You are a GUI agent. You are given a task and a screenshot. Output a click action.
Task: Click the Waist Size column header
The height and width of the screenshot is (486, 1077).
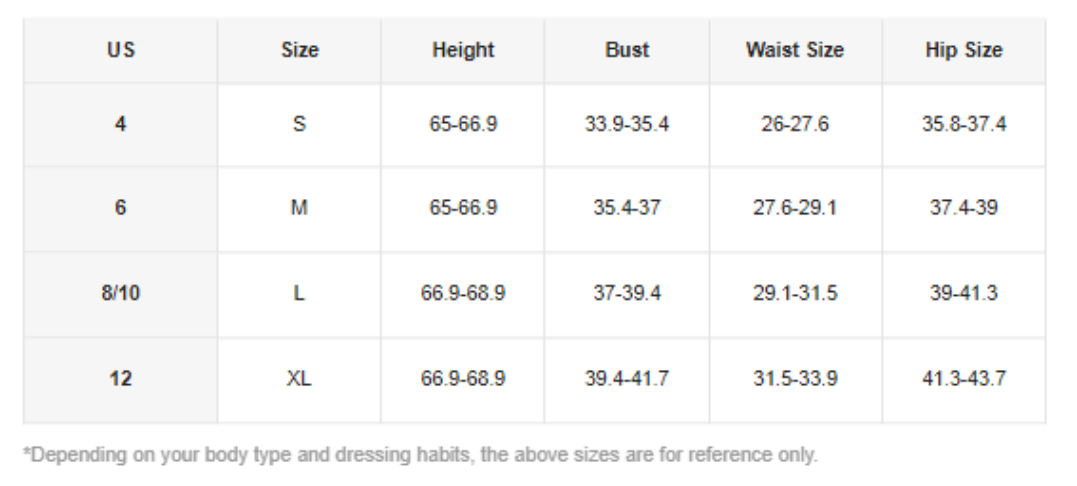795,50
